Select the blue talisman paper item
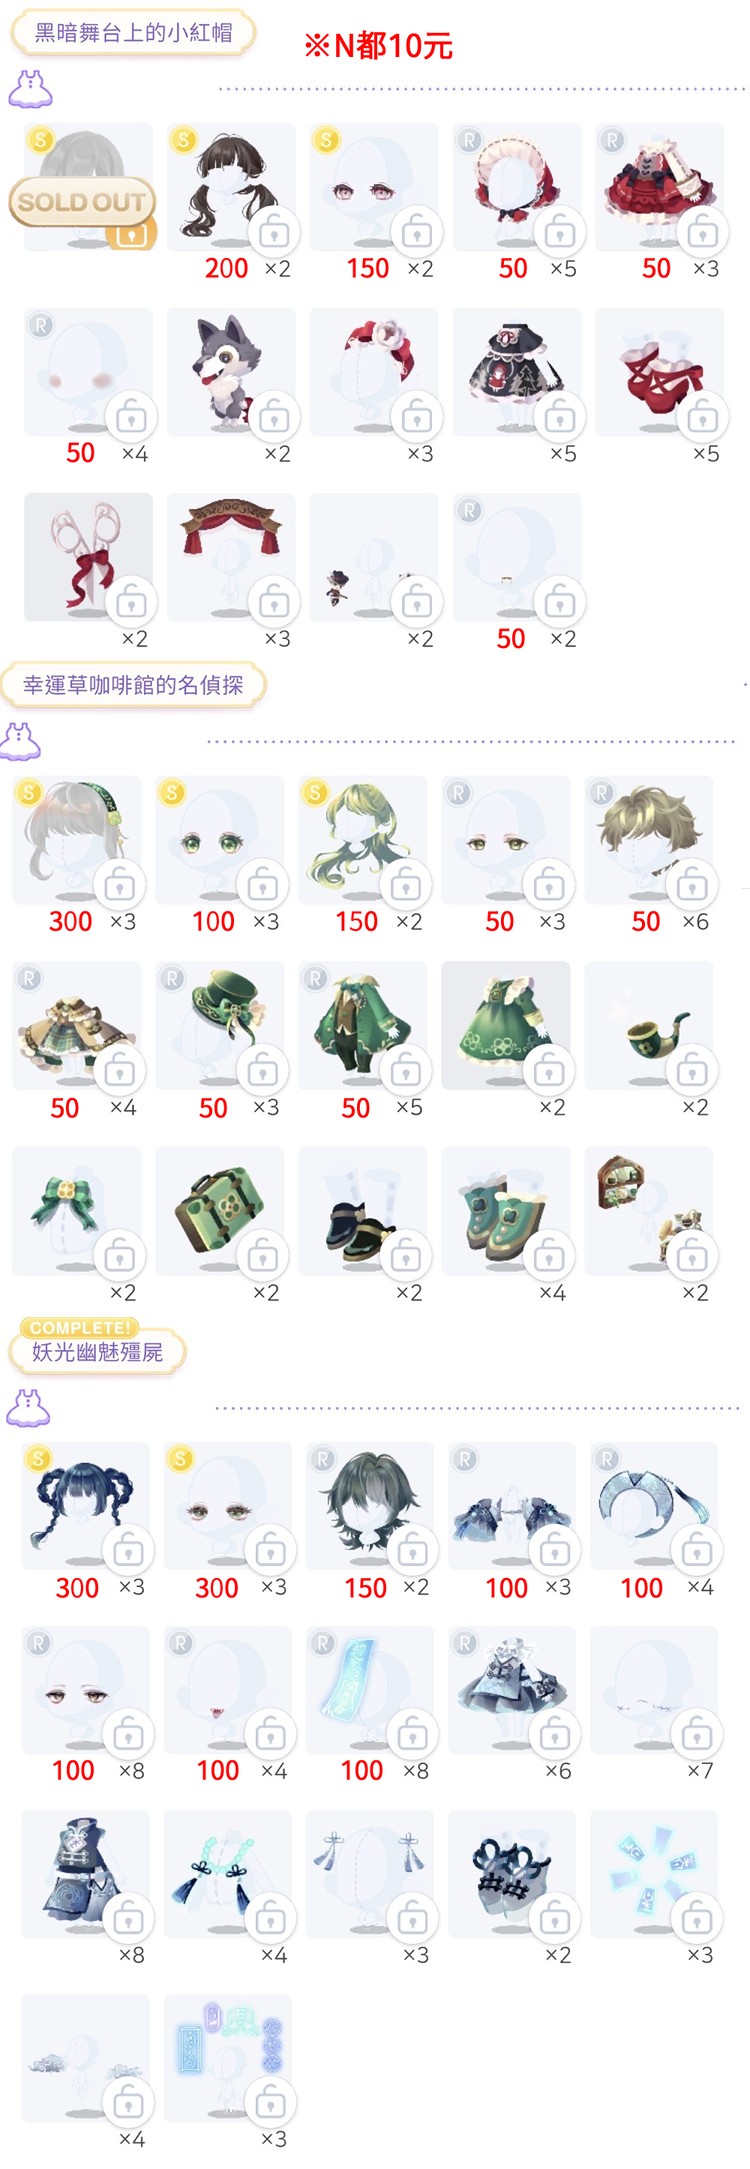 pos(370,1690)
